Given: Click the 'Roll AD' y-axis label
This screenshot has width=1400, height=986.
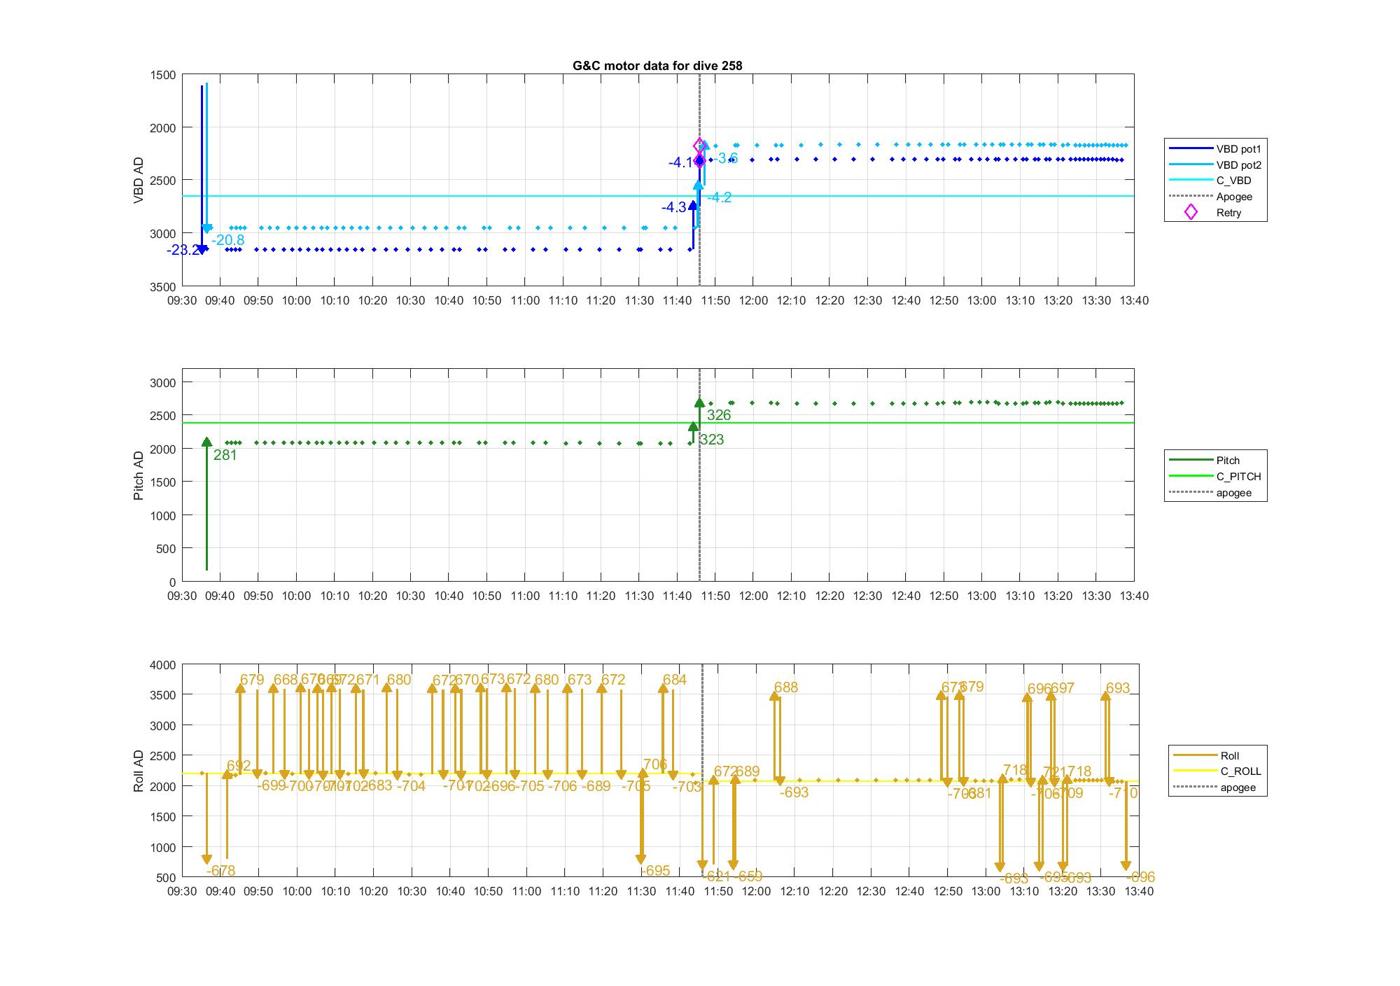Looking at the screenshot, I should (x=138, y=770).
